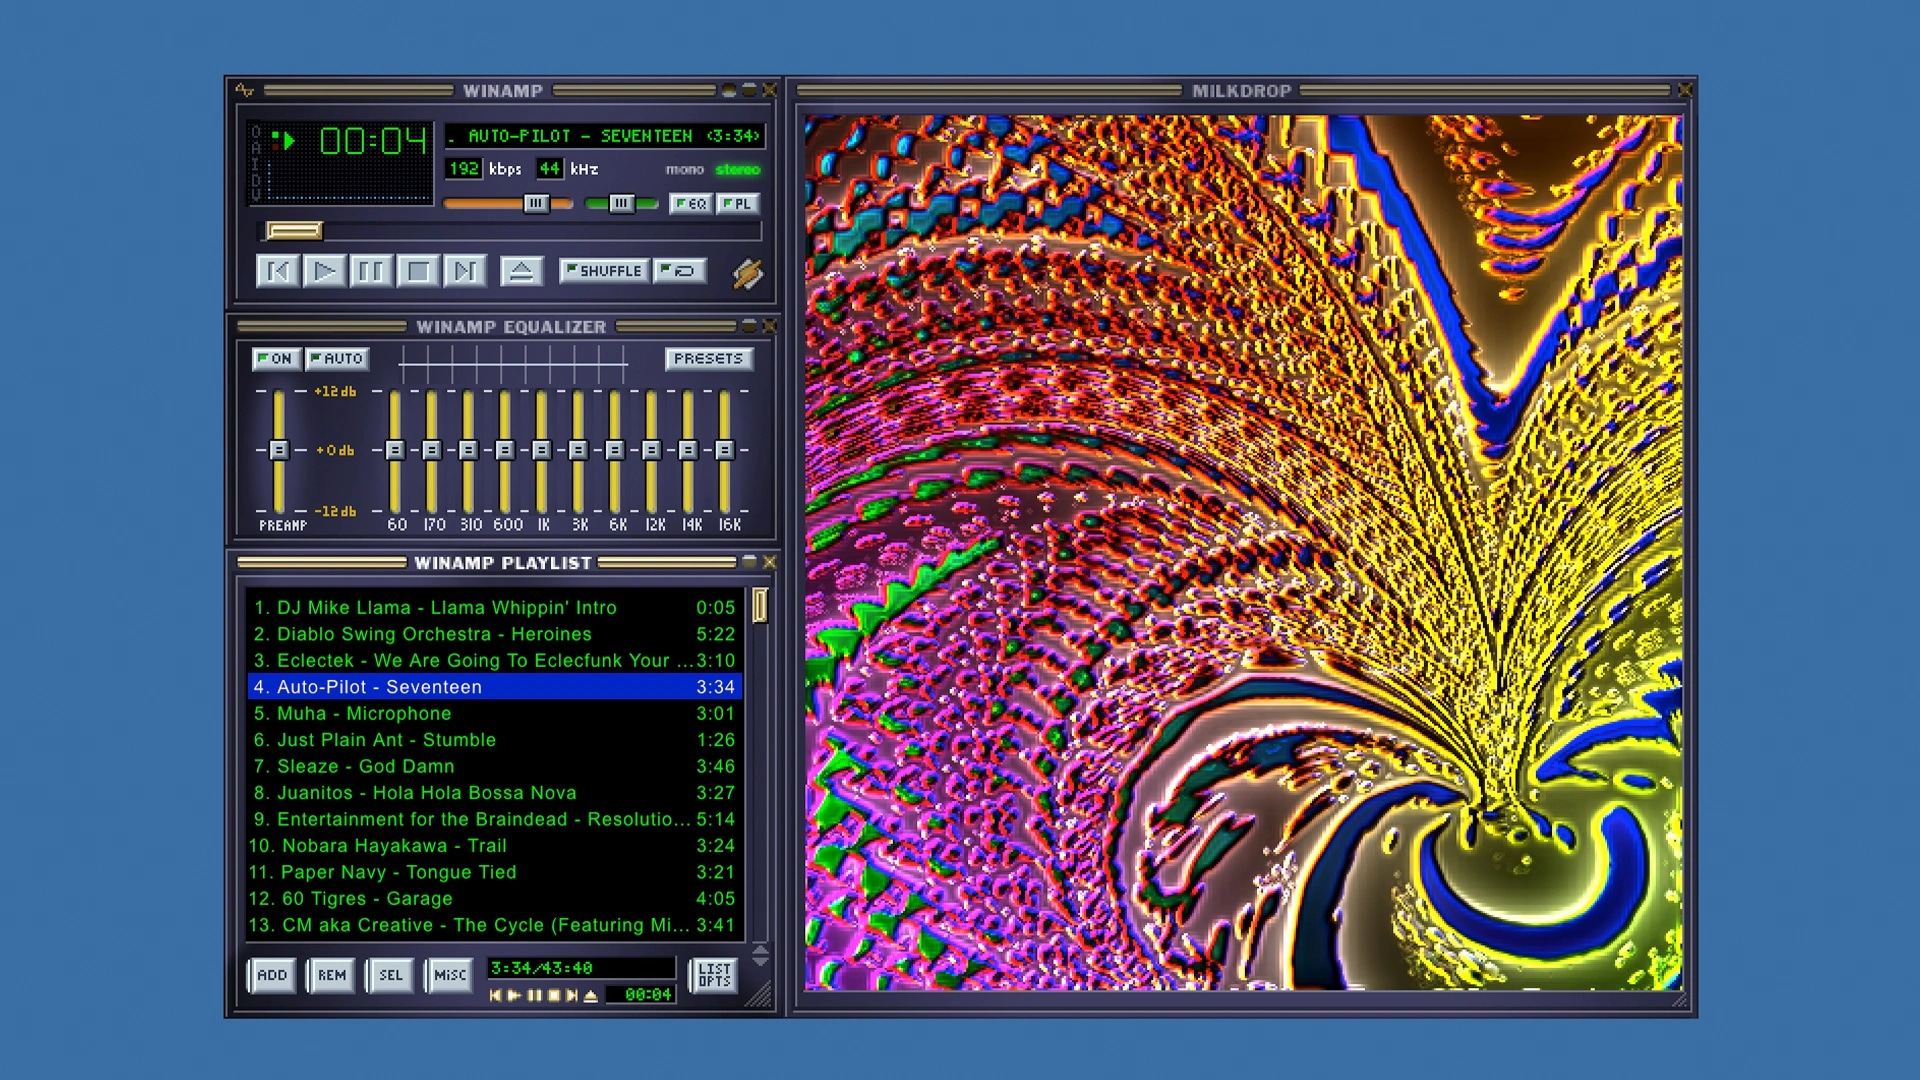
Task: Toggle the equalizer AUTO button
Action: [336, 357]
